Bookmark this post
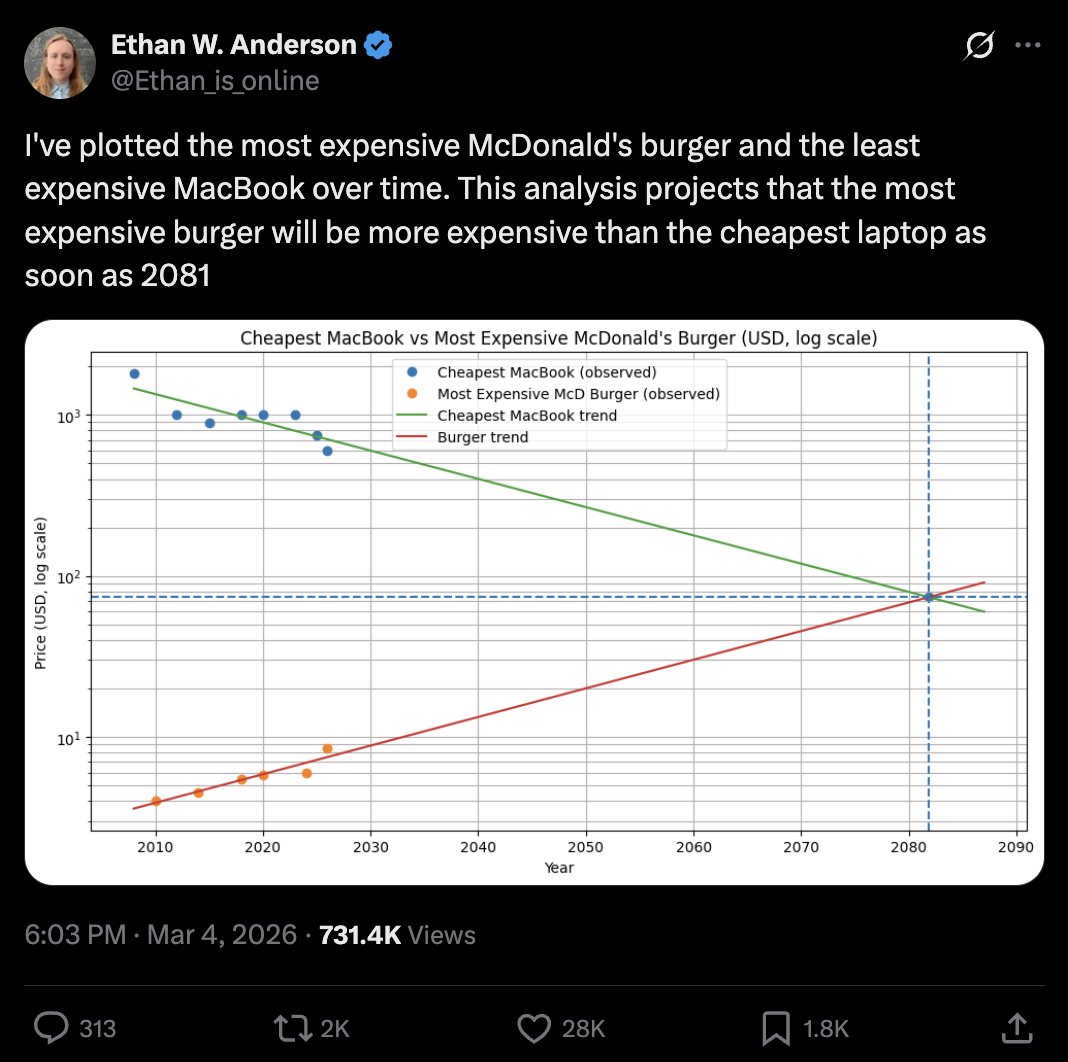The width and height of the screenshot is (1068, 1062). [777, 1027]
